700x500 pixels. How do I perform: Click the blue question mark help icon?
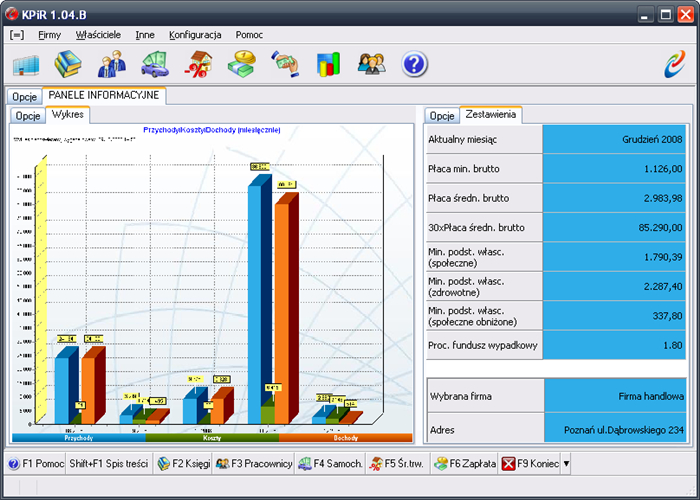pyautogui.click(x=415, y=64)
